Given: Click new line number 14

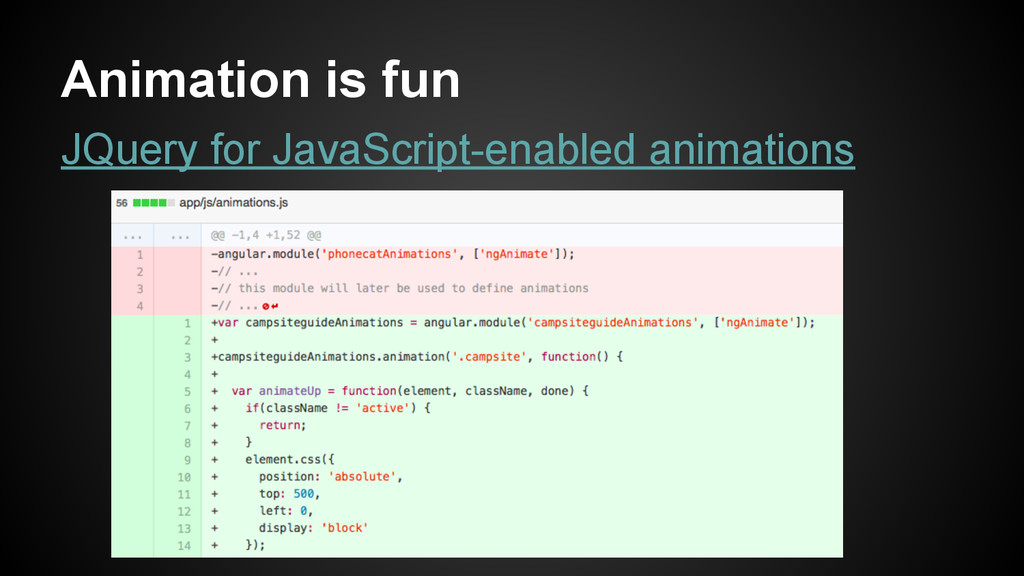Looking at the screenshot, I should pyautogui.click(x=184, y=545).
